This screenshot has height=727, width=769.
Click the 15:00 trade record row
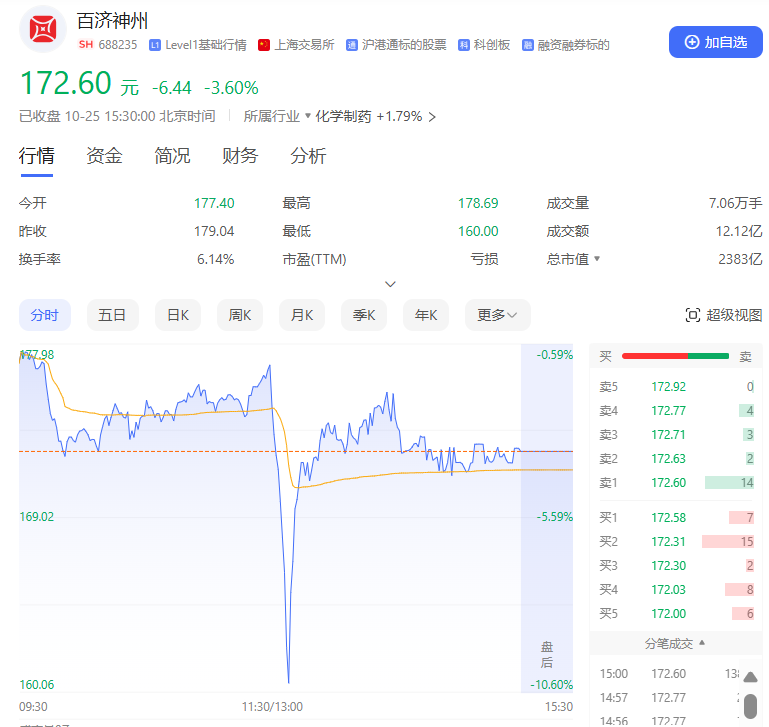669,674
